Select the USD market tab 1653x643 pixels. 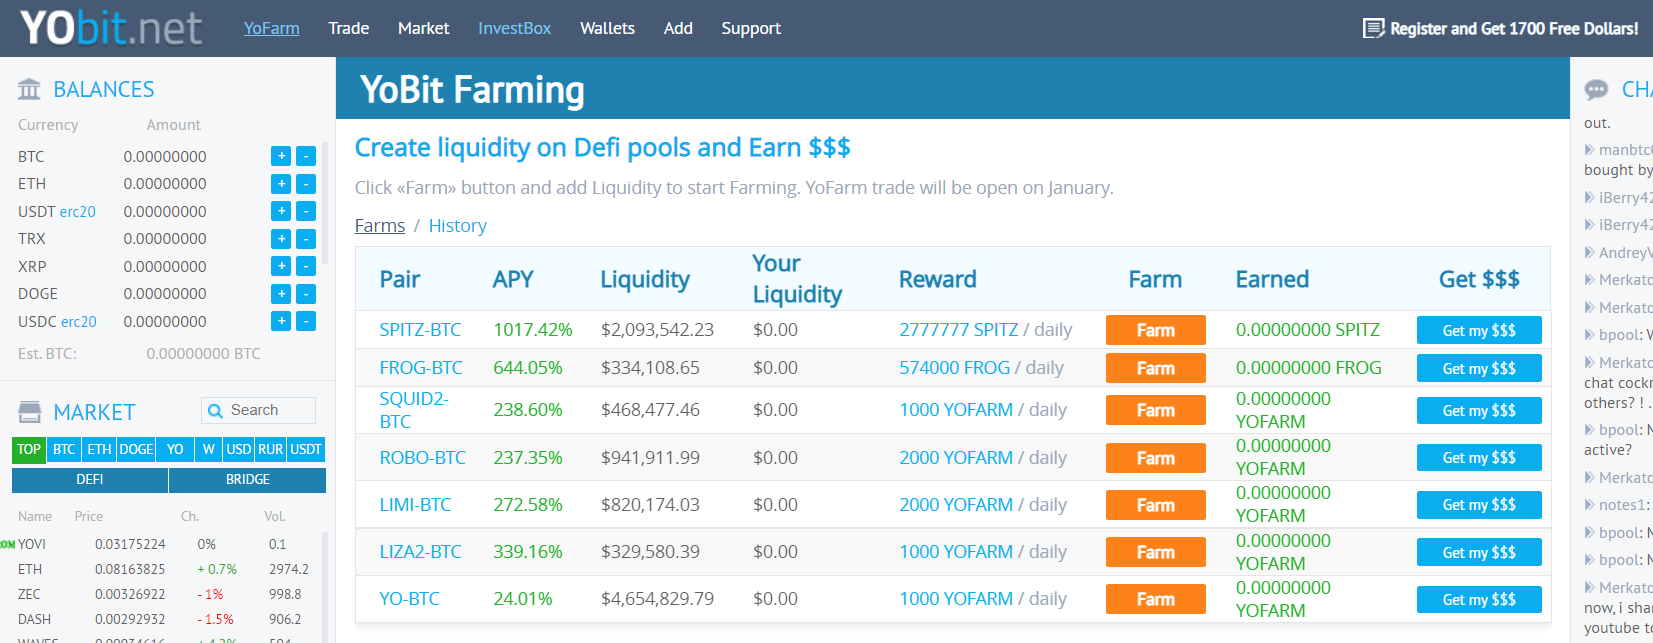239,450
